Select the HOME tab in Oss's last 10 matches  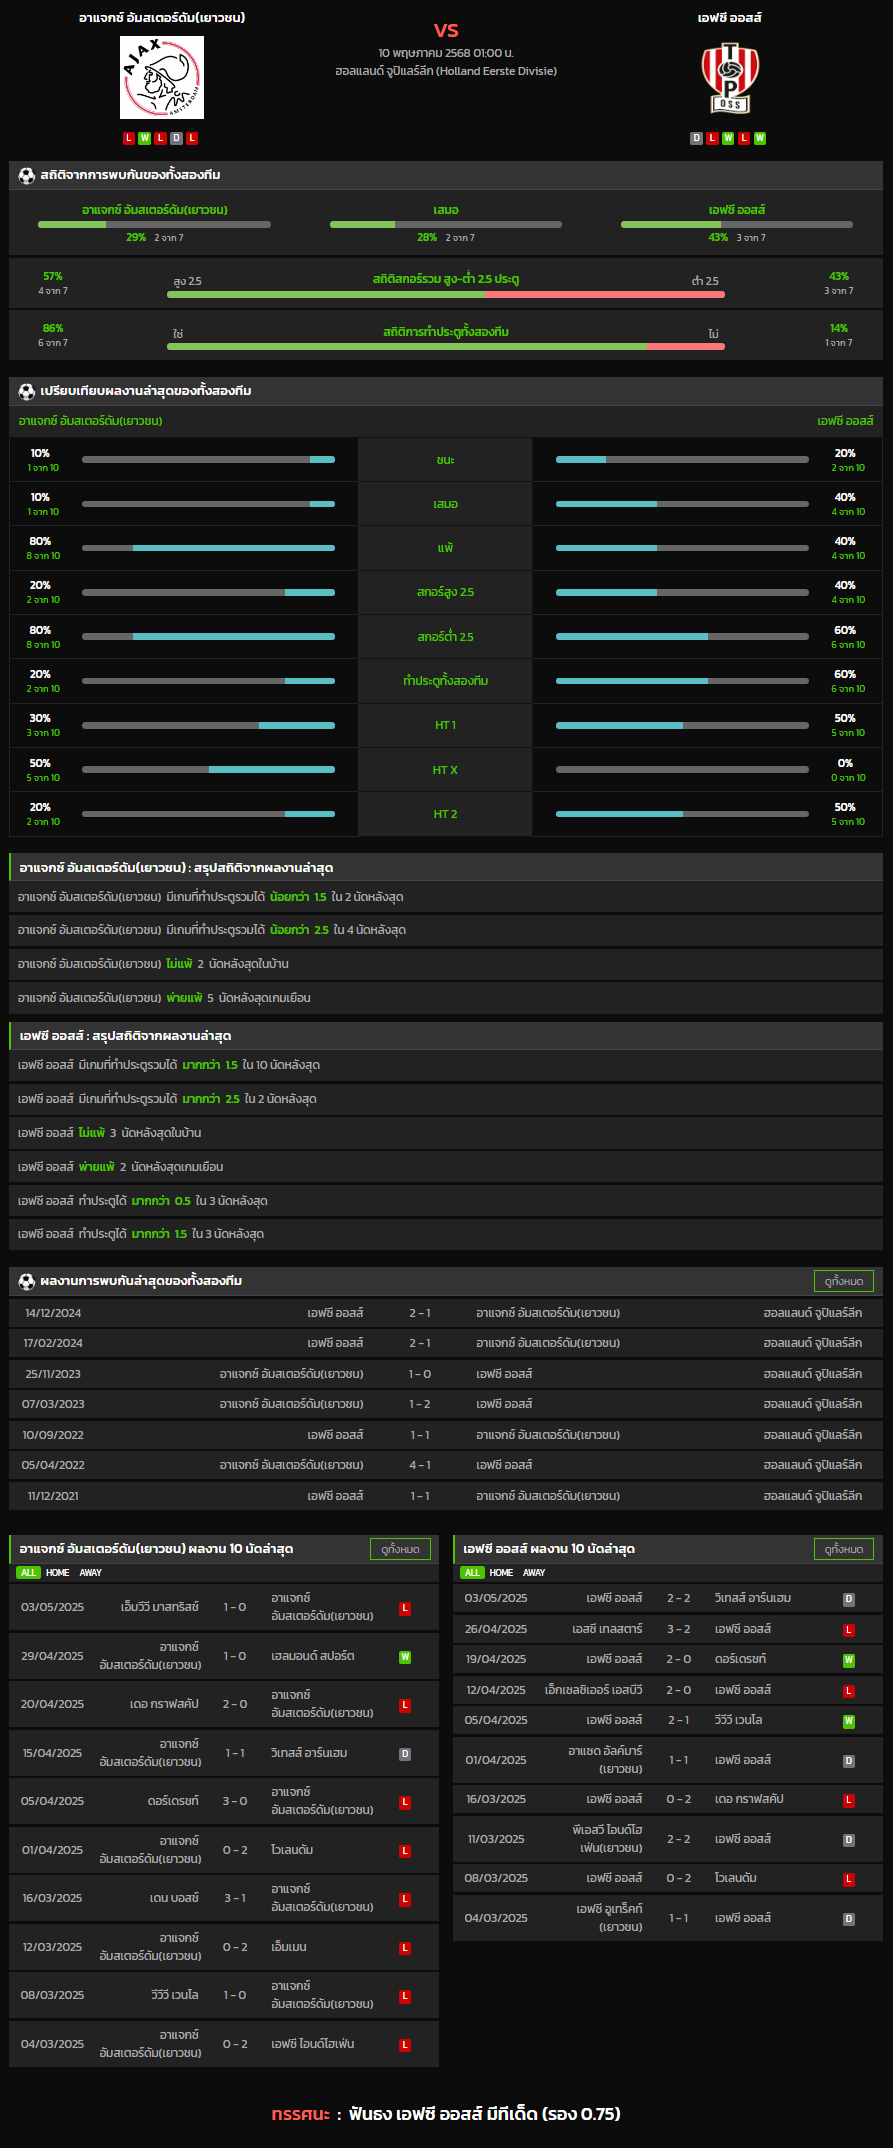click(502, 1573)
